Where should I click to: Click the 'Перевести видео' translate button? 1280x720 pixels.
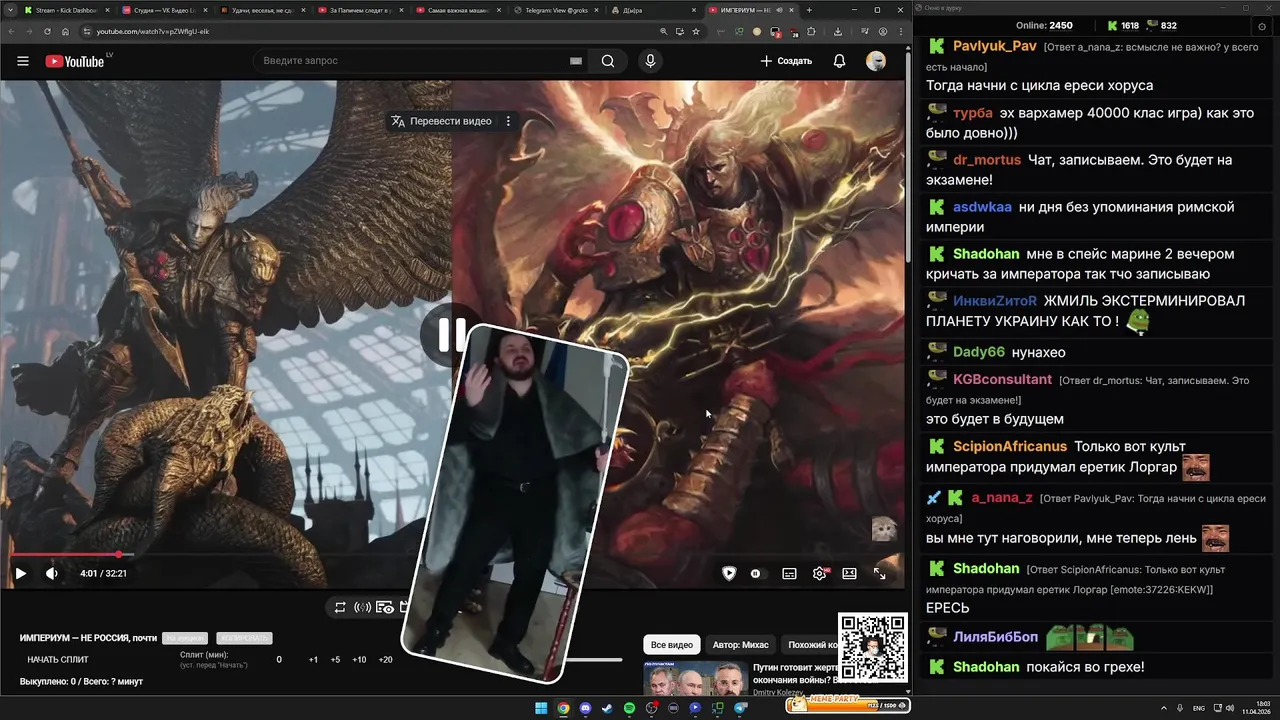(x=441, y=121)
